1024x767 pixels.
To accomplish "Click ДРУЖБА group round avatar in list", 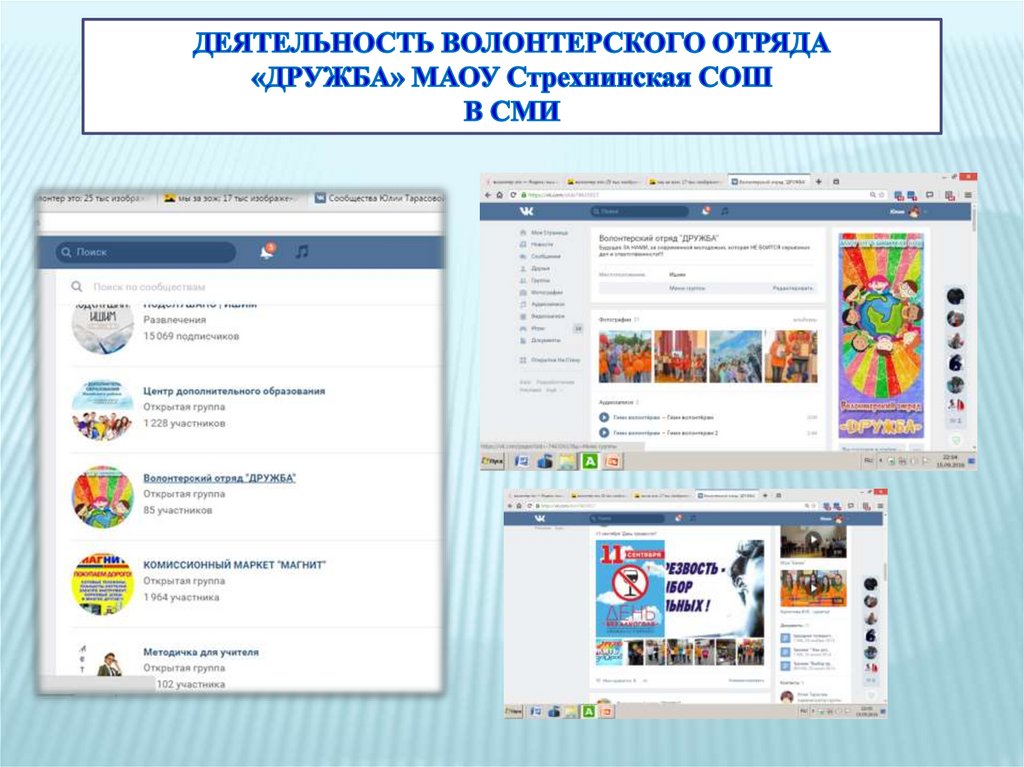I will pyautogui.click(x=102, y=496).
